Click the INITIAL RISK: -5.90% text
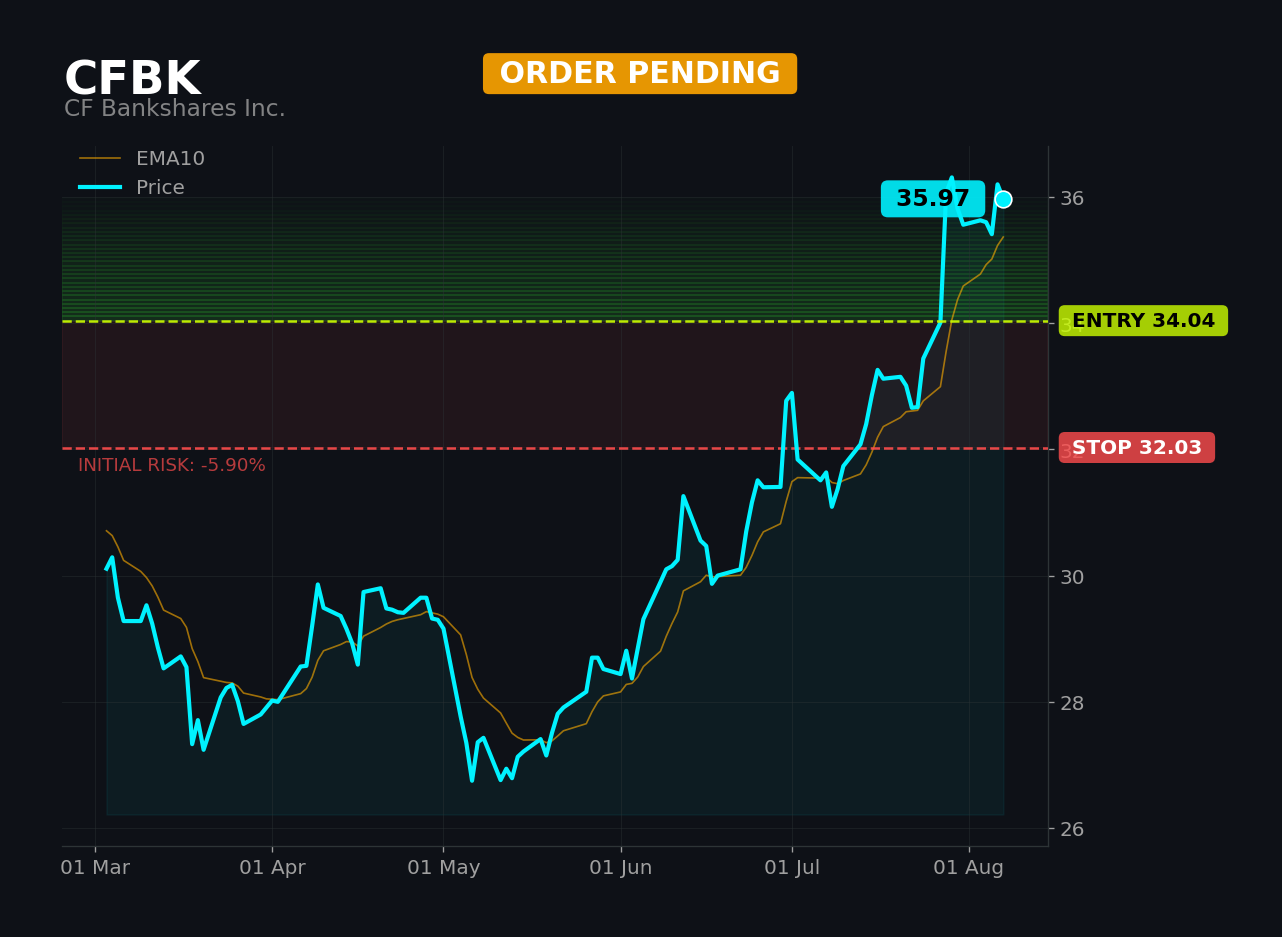Viewport: 1282px width, 937px height. 172,466
